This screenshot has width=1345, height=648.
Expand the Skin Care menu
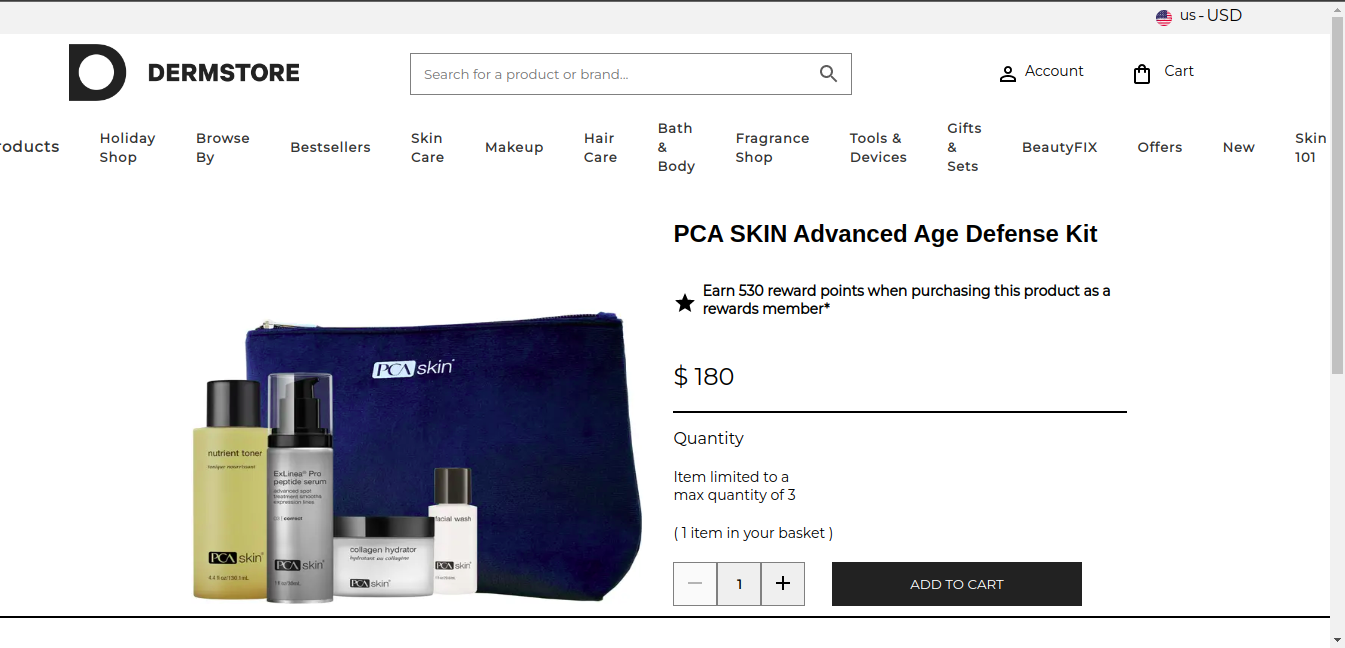coord(427,147)
